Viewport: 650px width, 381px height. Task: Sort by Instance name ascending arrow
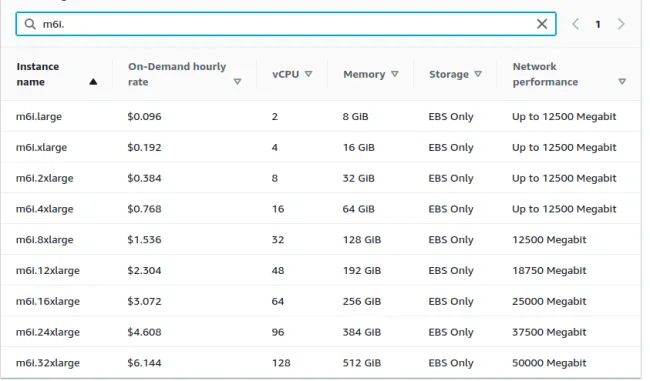pyautogui.click(x=93, y=82)
